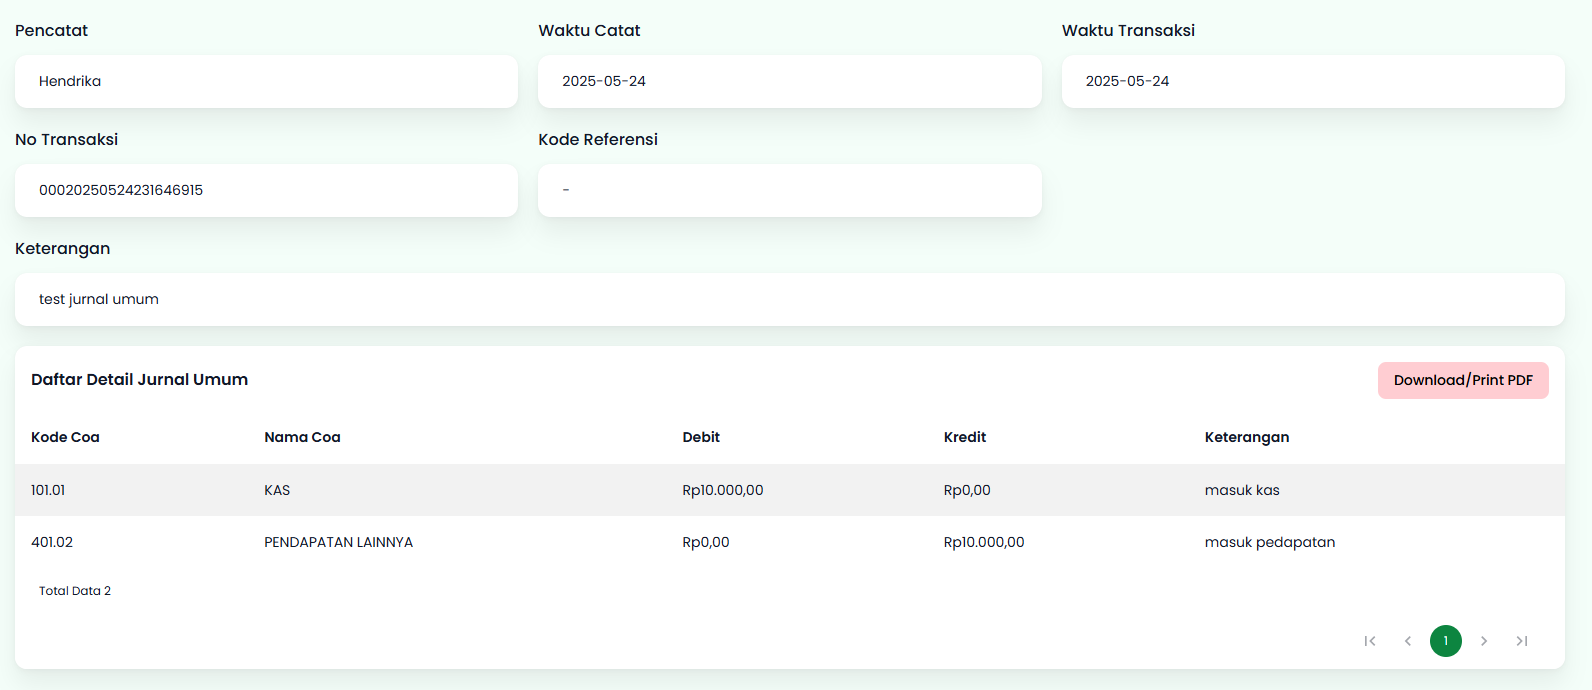Click the No Transaksi number field

click(x=266, y=190)
